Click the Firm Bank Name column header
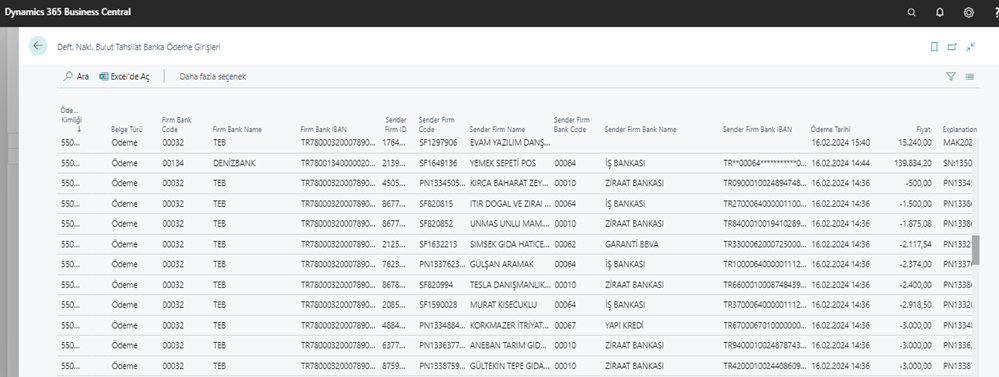Viewport: 999px width, 377px height. pyautogui.click(x=237, y=129)
